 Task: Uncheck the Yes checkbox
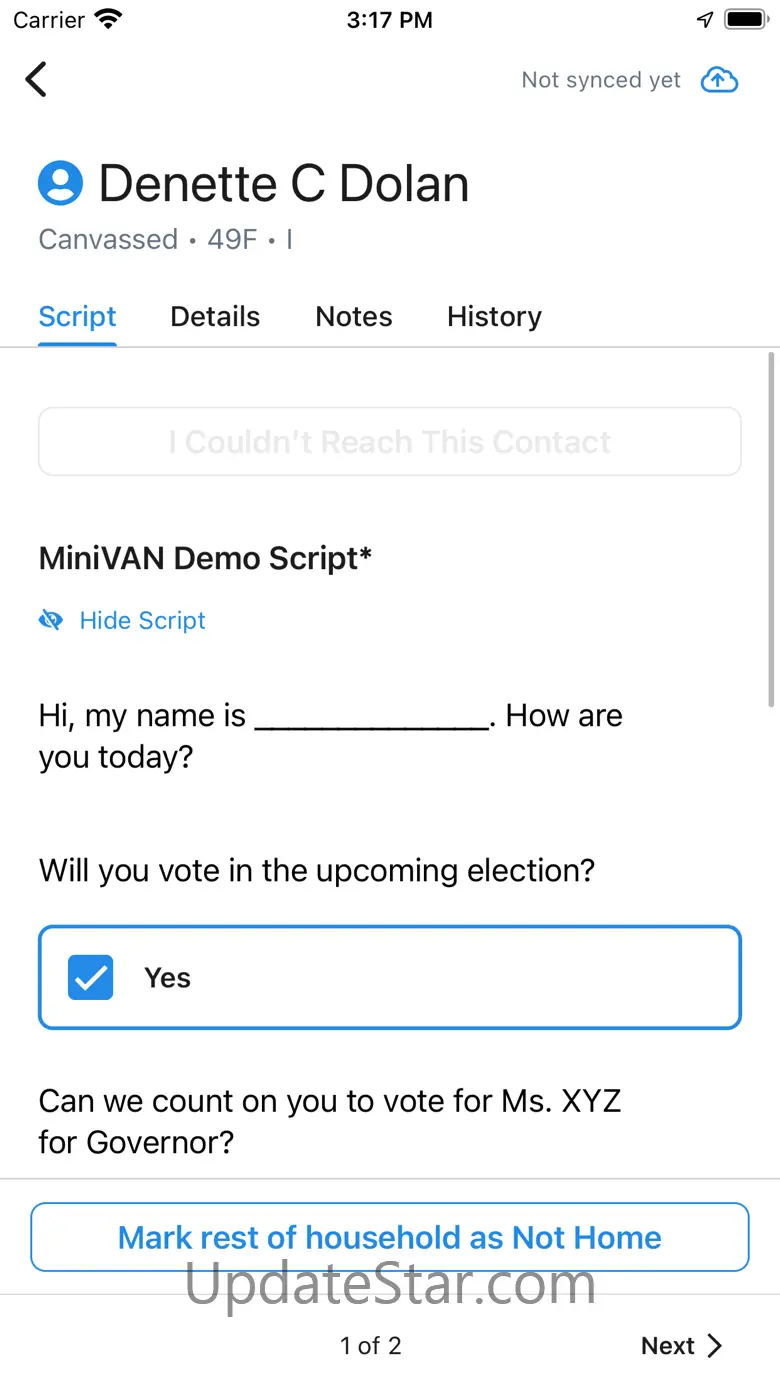(x=90, y=978)
